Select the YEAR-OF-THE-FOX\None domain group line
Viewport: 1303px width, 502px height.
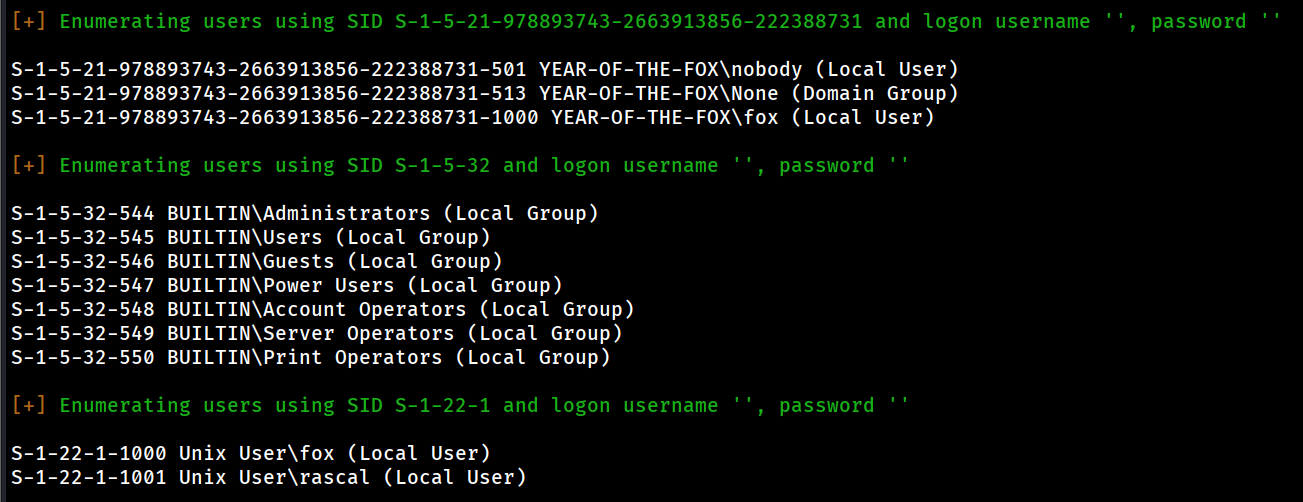484,94
